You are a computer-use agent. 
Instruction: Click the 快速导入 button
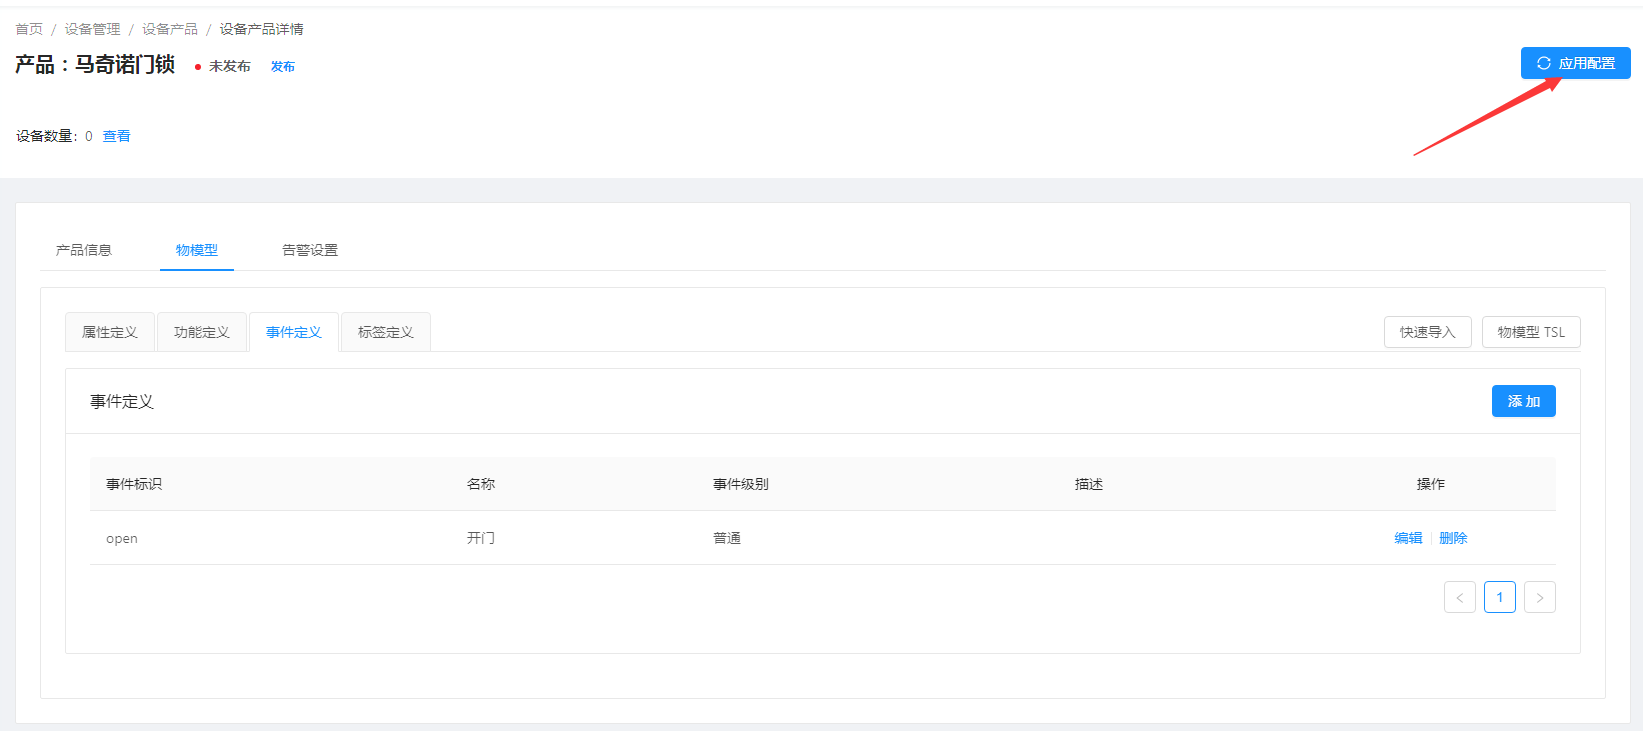click(1427, 332)
